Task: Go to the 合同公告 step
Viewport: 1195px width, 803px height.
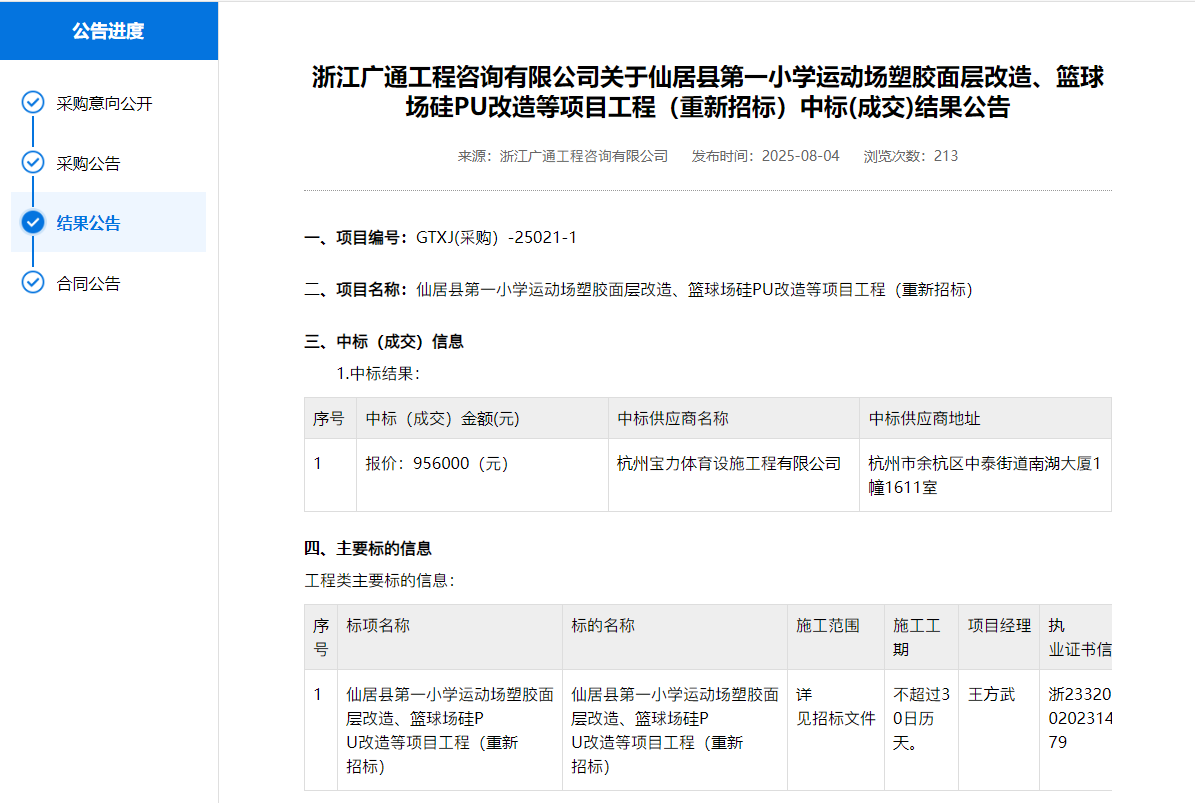Action: coord(88,284)
